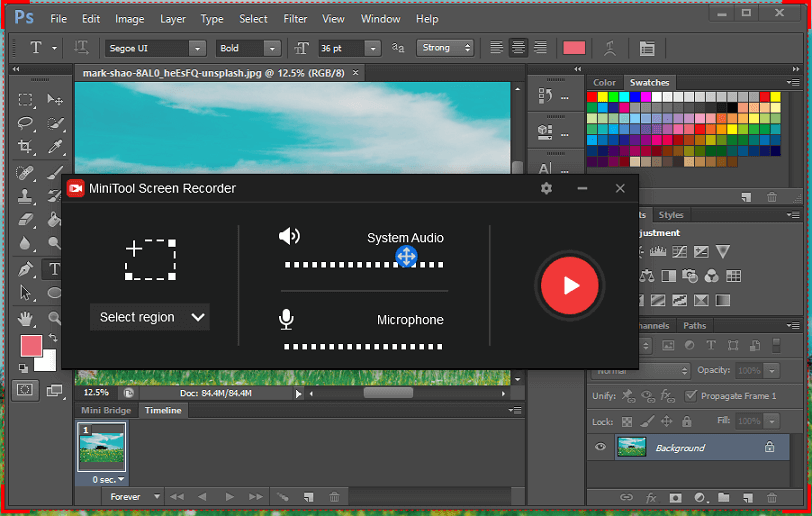Reset default foreground and background colors
Screen dimensions: 812x516
tap(23, 368)
